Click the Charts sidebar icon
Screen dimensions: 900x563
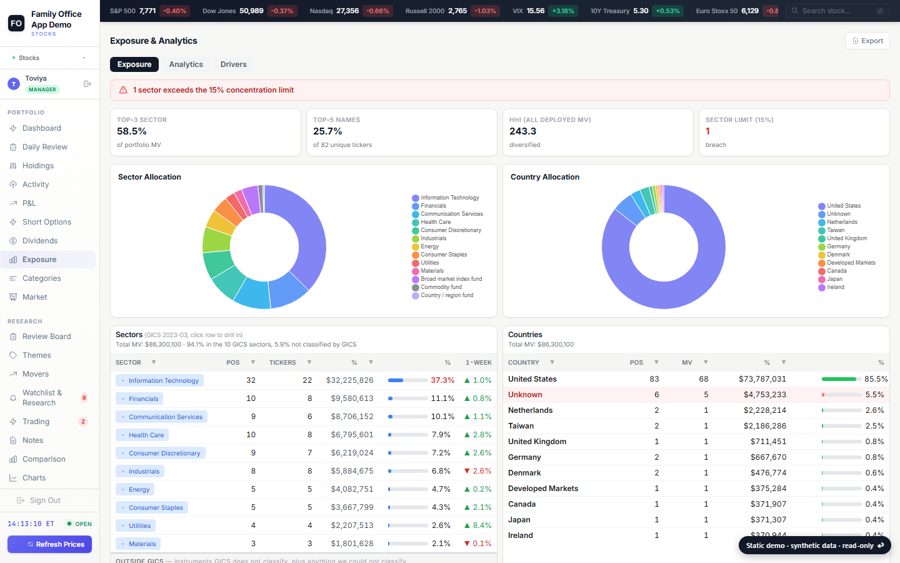13,477
